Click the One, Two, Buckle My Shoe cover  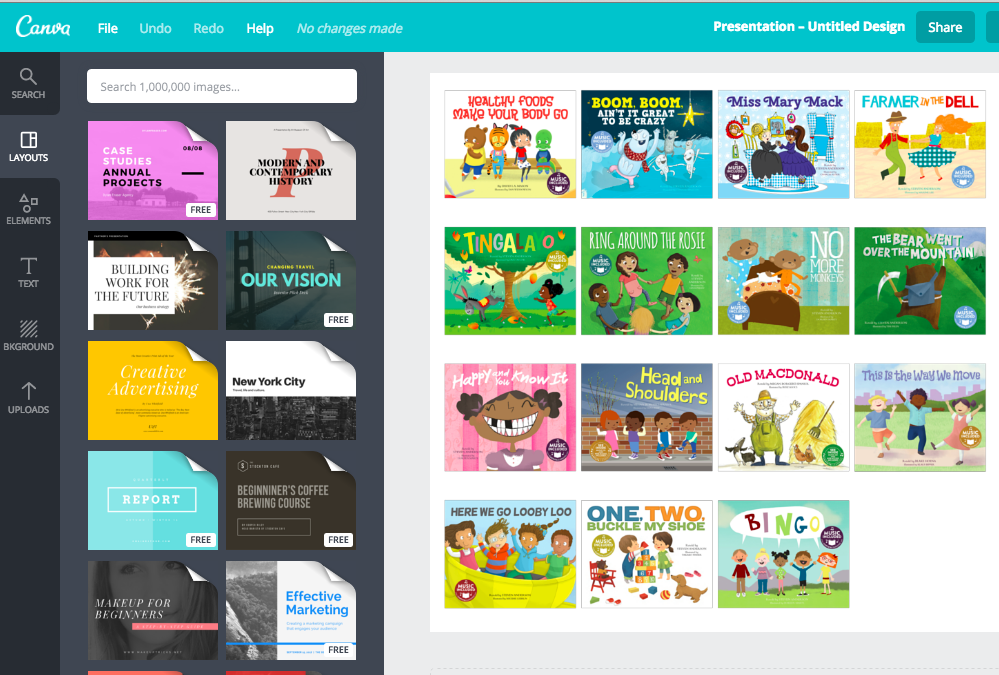[647, 554]
